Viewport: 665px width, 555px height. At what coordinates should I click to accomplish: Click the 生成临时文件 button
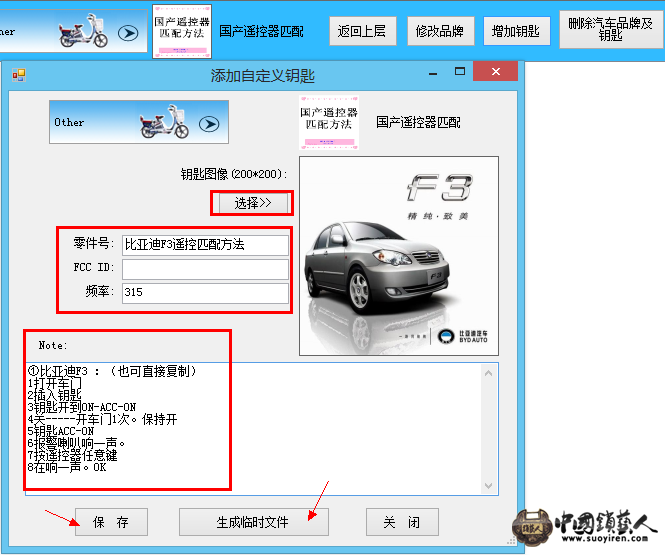[254, 522]
